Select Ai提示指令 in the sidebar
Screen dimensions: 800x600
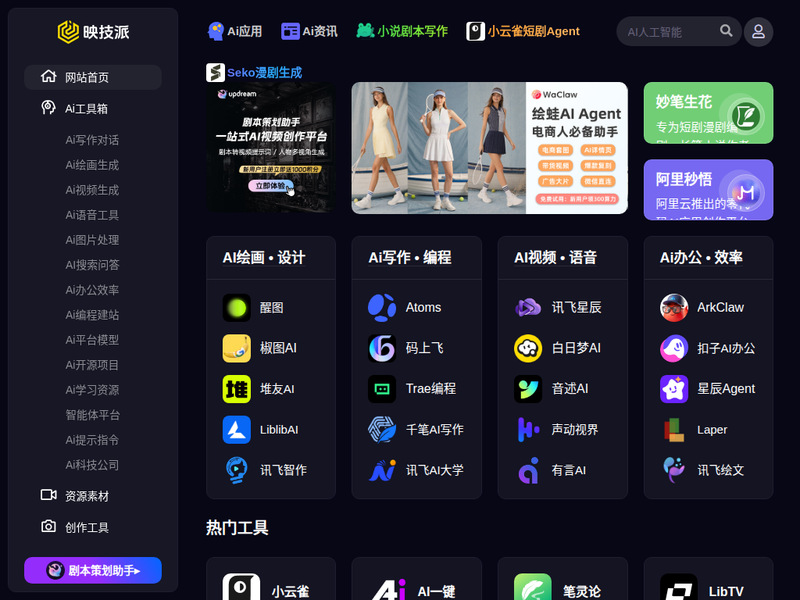[92, 440]
